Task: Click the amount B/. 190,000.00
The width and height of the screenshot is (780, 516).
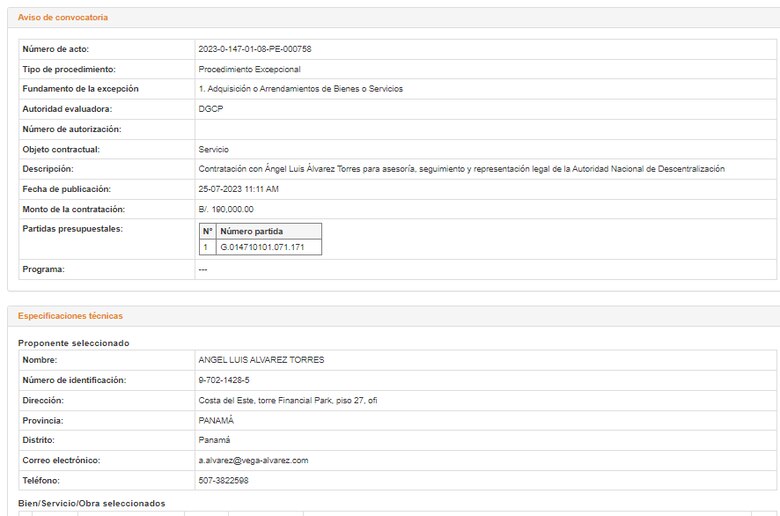Action: [x=226, y=209]
